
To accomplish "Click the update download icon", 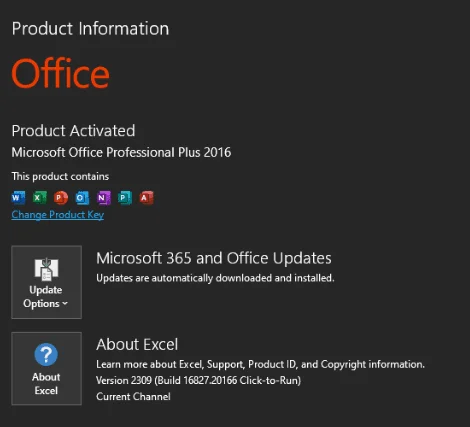I will coord(46,269).
